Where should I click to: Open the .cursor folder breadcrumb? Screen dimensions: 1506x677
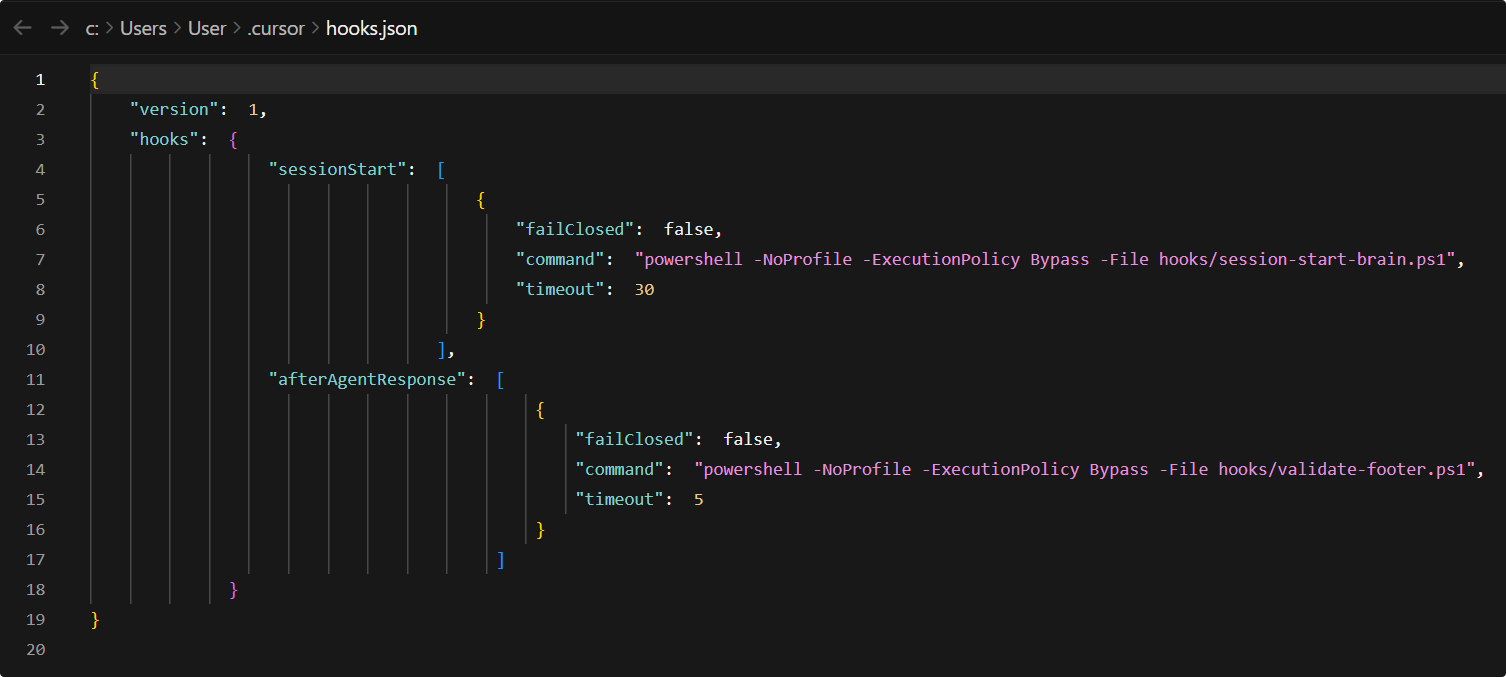click(x=276, y=28)
